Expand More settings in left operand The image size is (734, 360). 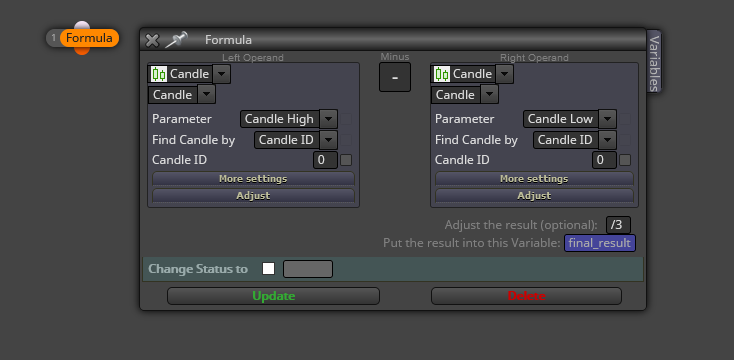pos(253,179)
